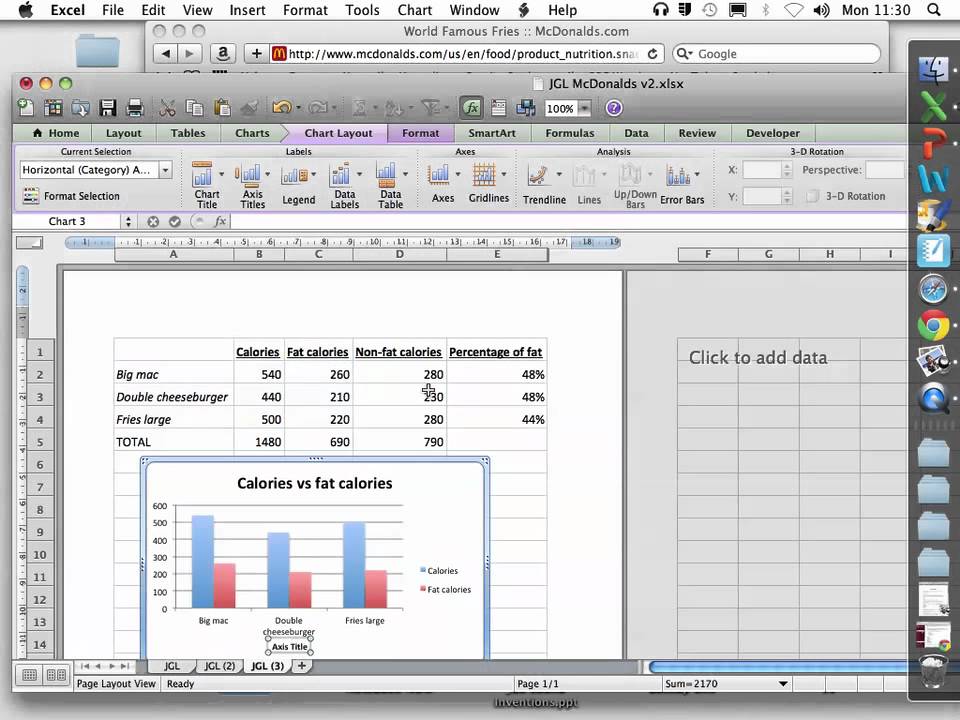Screen dimensions: 960x720
Task: Click the Axis Title box in chart
Action: (290, 647)
